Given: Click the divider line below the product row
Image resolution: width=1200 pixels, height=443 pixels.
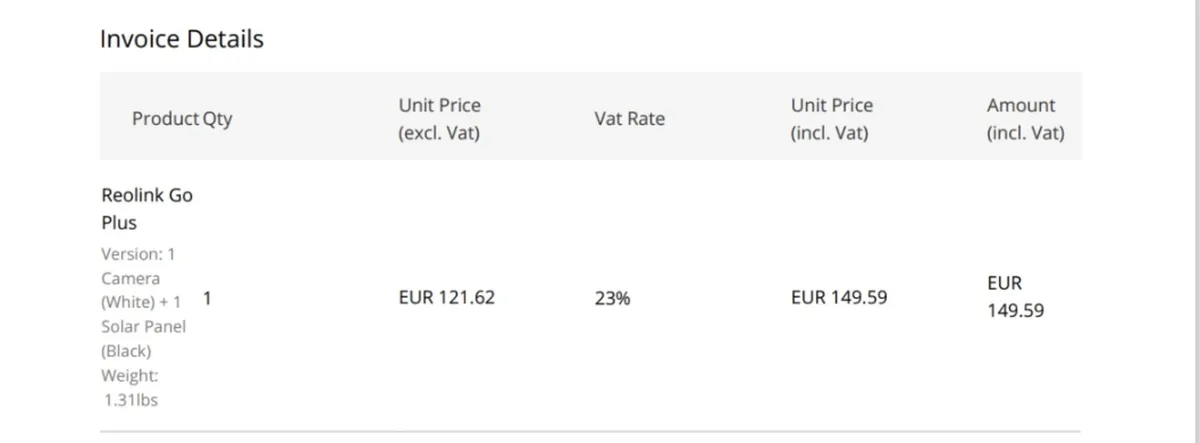Looking at the screenshot, I should pyautogui.click(x=590, y=432).
